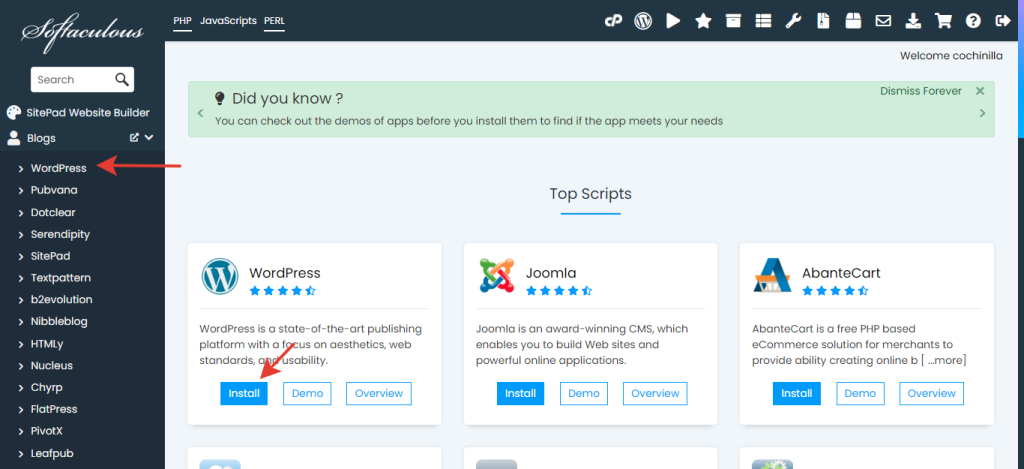Image resolution: width=1024 pixels, height=469 pixels.
Task: Open Demo for Joomla
Action: coord(583,393)
